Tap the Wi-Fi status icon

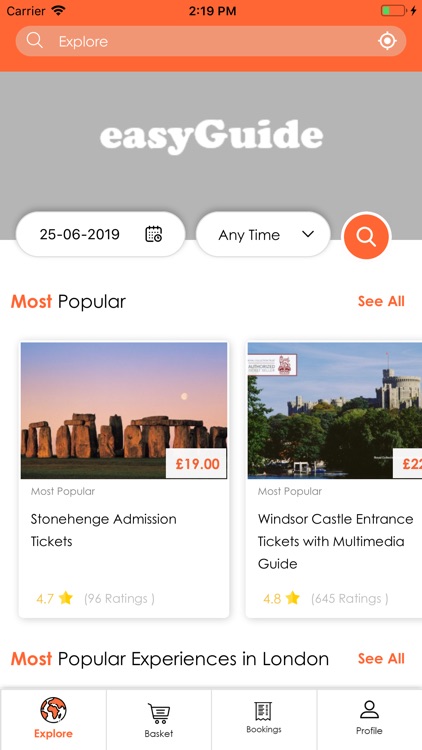click(58, 11)
